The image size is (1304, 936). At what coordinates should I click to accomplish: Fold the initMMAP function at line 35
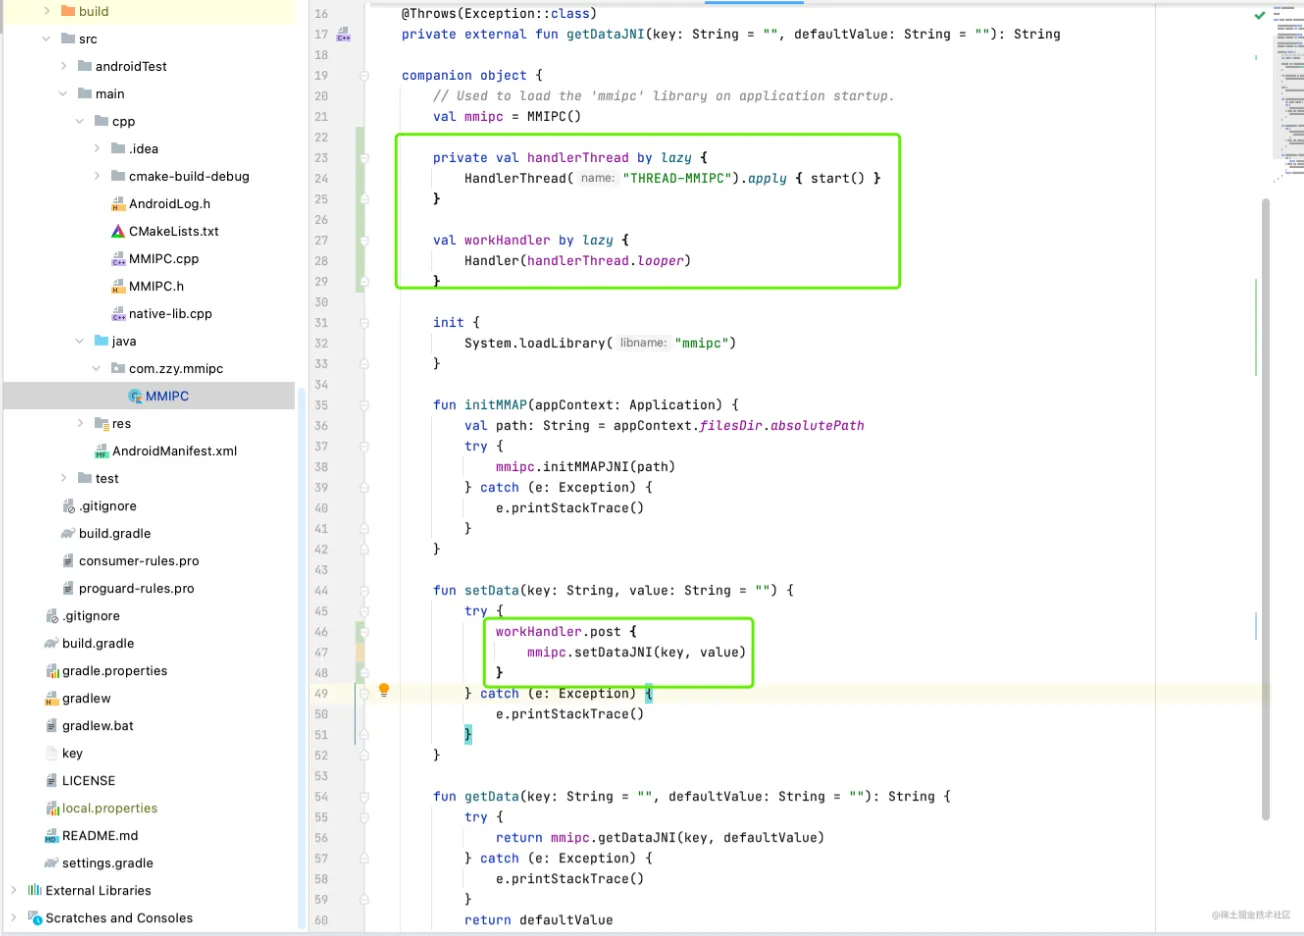[x=364, y=405]
